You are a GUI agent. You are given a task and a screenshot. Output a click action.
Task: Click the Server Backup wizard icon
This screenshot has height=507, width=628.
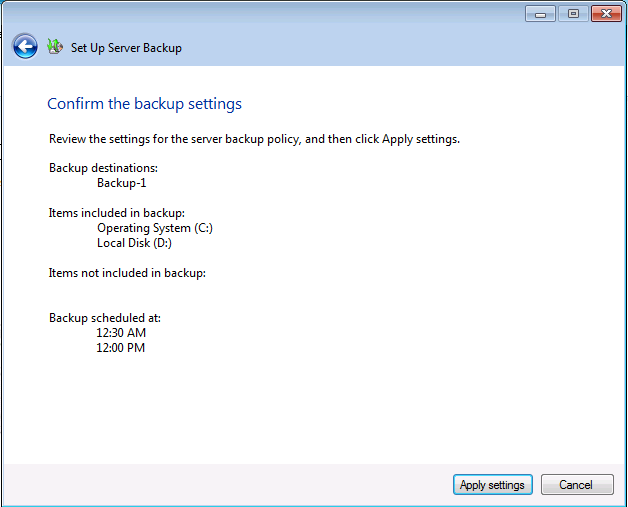pyautogui.click(x=55, y=46)
